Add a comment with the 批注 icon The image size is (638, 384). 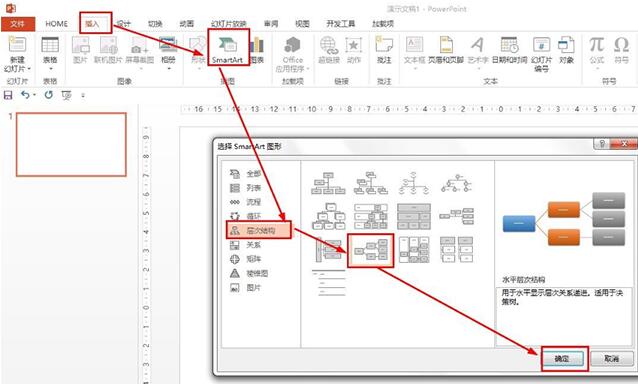(384, 50)
